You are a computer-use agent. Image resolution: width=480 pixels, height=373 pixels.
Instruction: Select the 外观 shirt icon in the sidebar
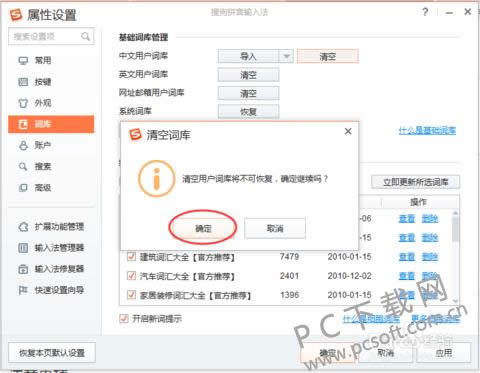[23, 103]
